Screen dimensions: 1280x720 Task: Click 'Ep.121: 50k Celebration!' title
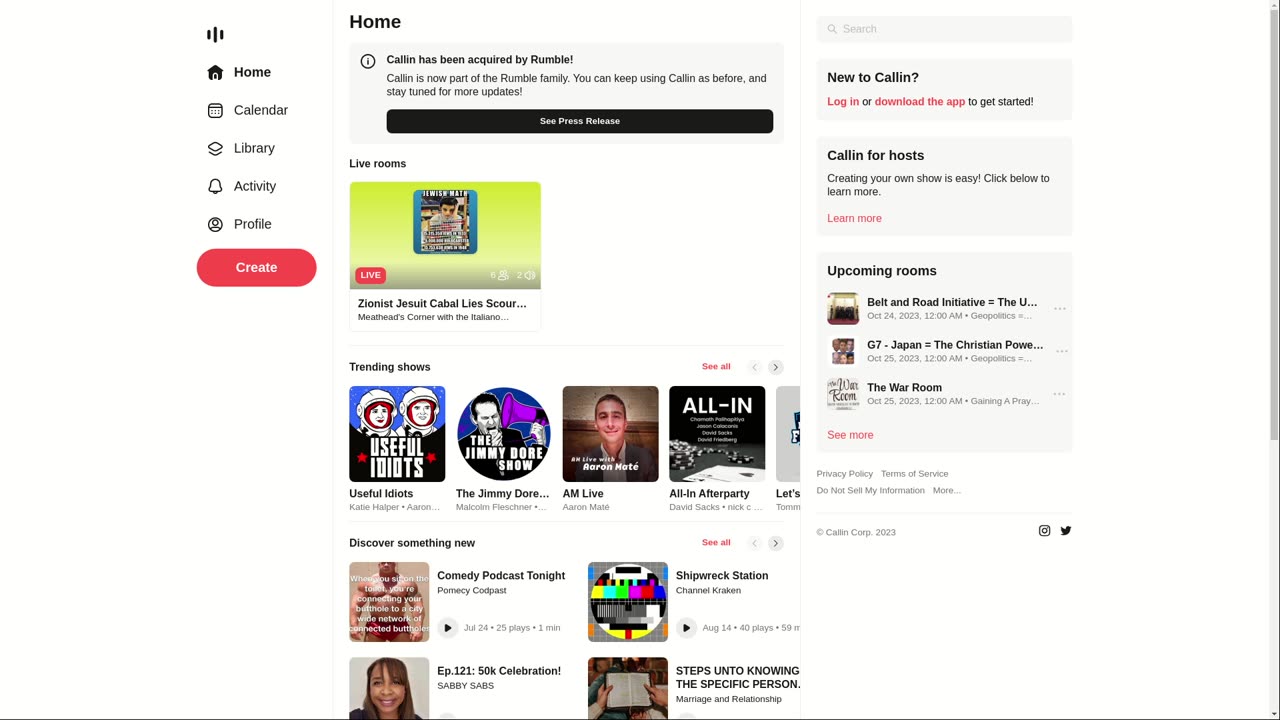499,671
